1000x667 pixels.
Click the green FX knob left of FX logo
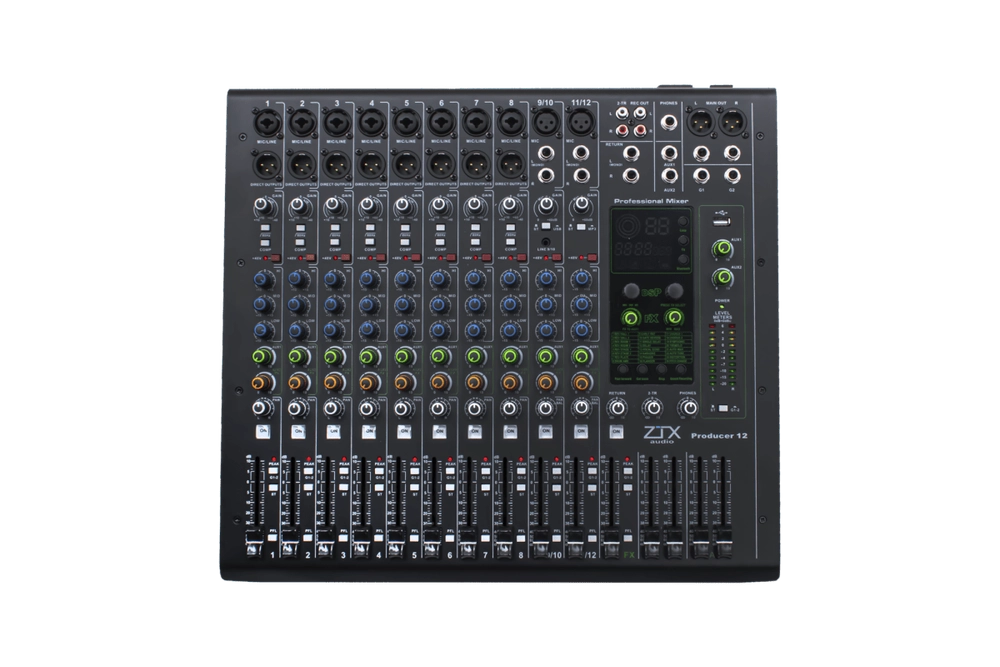click(x=631, y=318)
